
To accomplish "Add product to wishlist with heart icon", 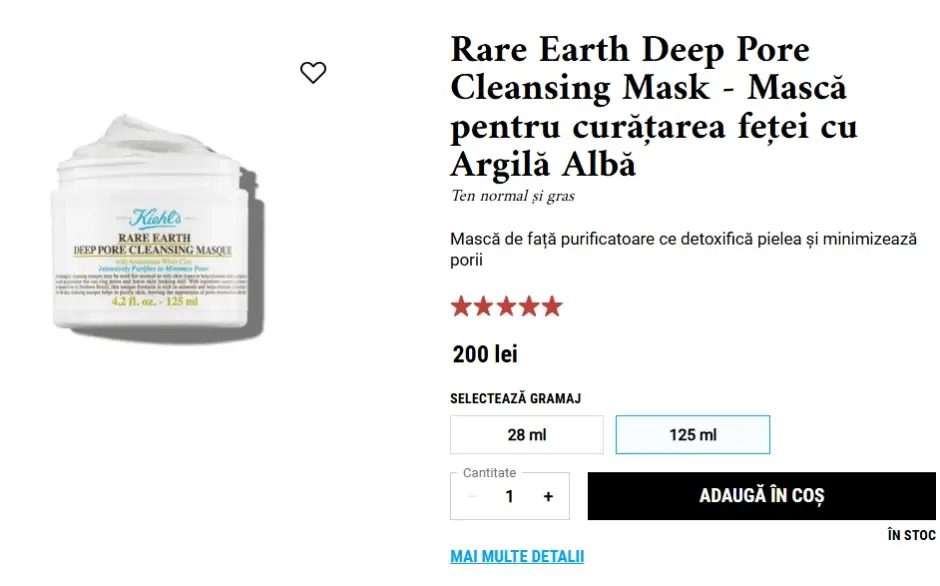I will [313, 73].
